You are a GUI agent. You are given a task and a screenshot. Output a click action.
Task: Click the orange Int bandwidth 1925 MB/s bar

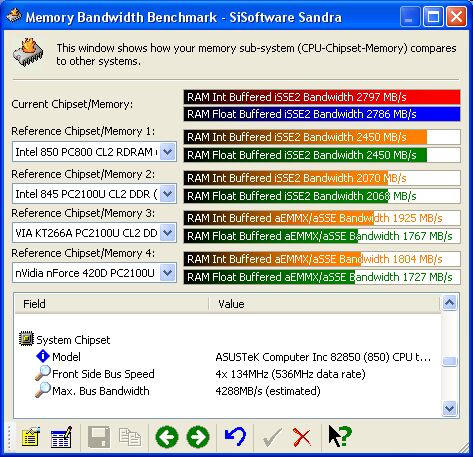322,218
